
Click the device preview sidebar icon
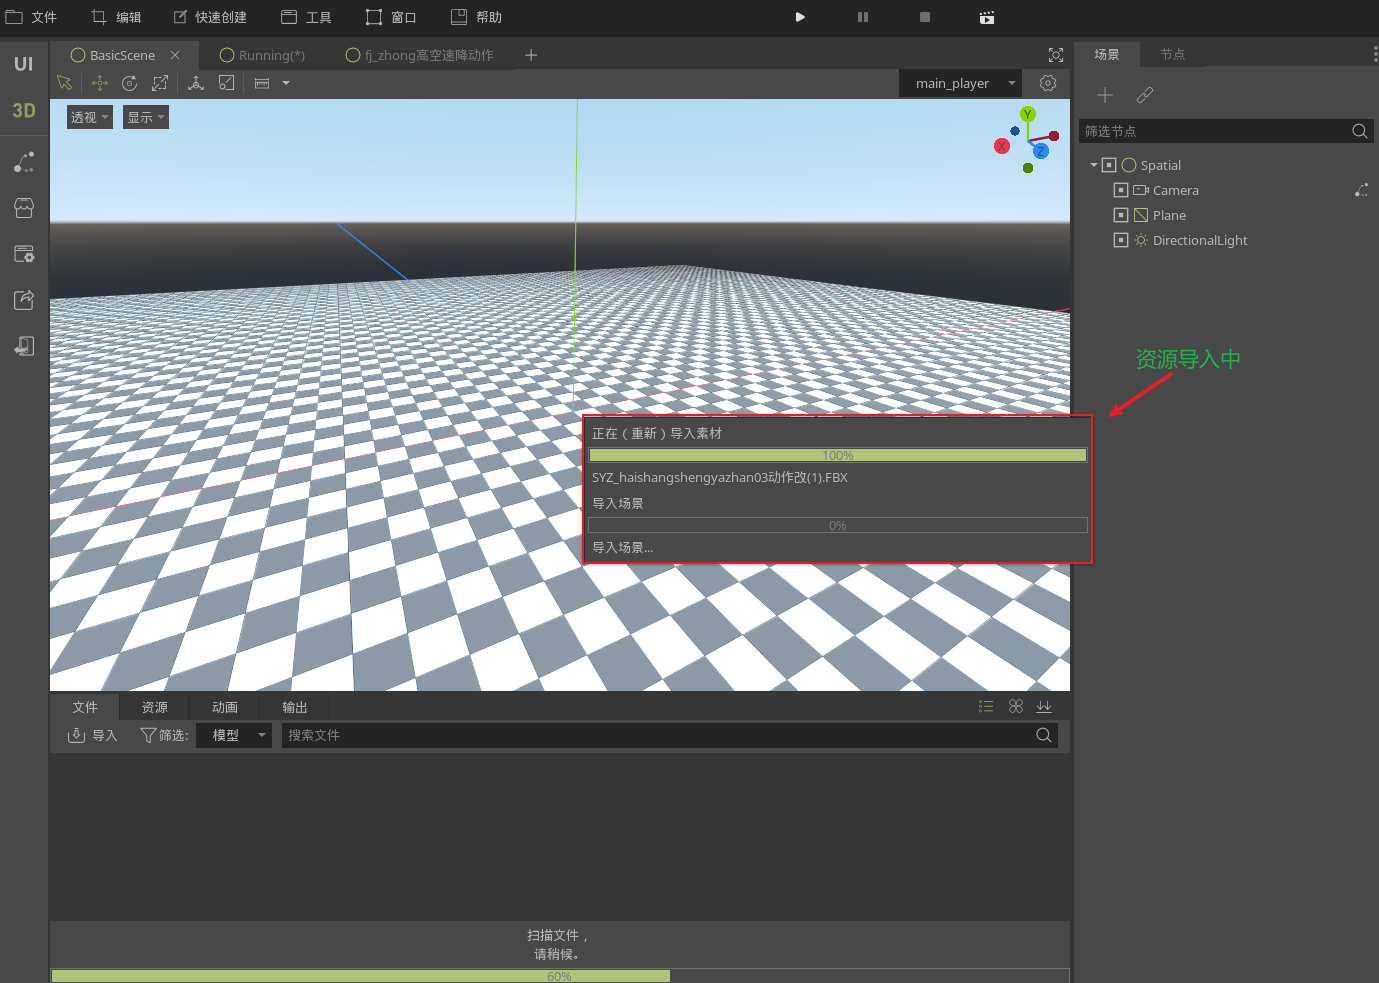click(24, 346)
